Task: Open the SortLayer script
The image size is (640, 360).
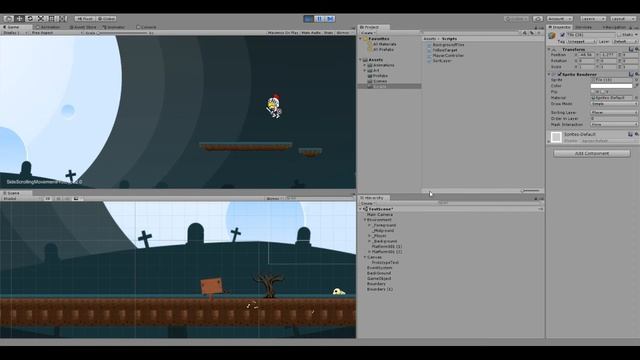Action: point(442,60)
